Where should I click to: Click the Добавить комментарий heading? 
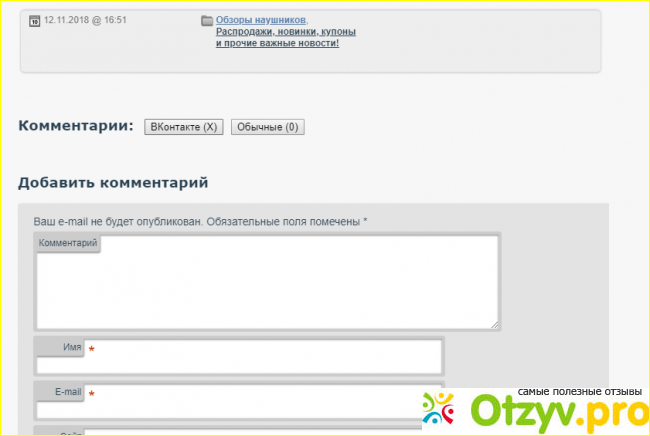[113, 182]
